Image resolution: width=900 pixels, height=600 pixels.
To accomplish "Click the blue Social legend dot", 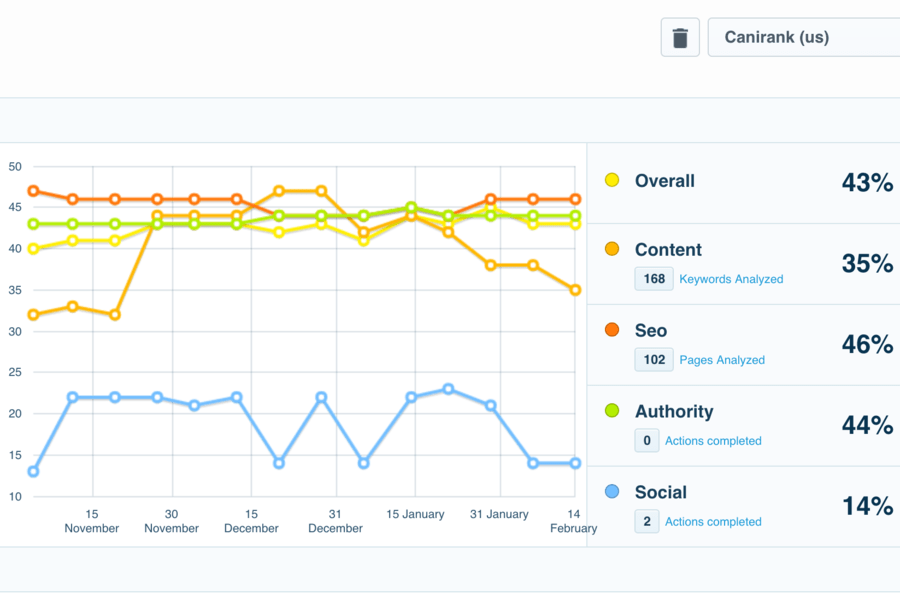I will pos(612,491).
